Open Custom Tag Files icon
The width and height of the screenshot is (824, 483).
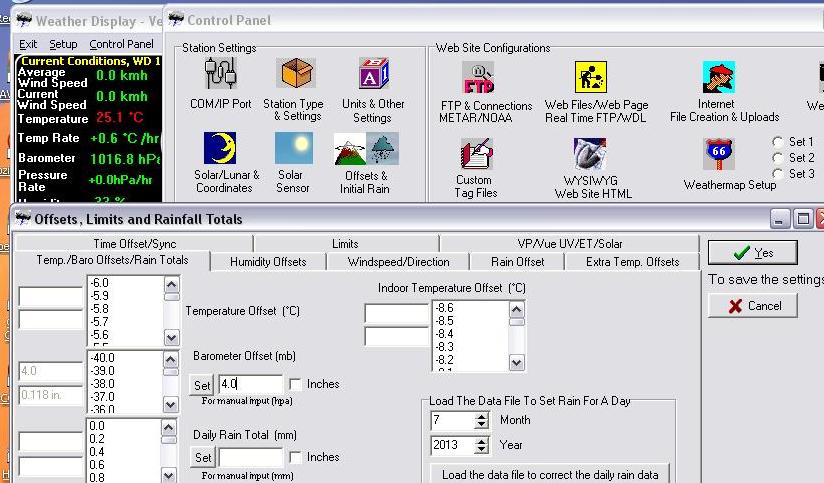coord(475,155)
